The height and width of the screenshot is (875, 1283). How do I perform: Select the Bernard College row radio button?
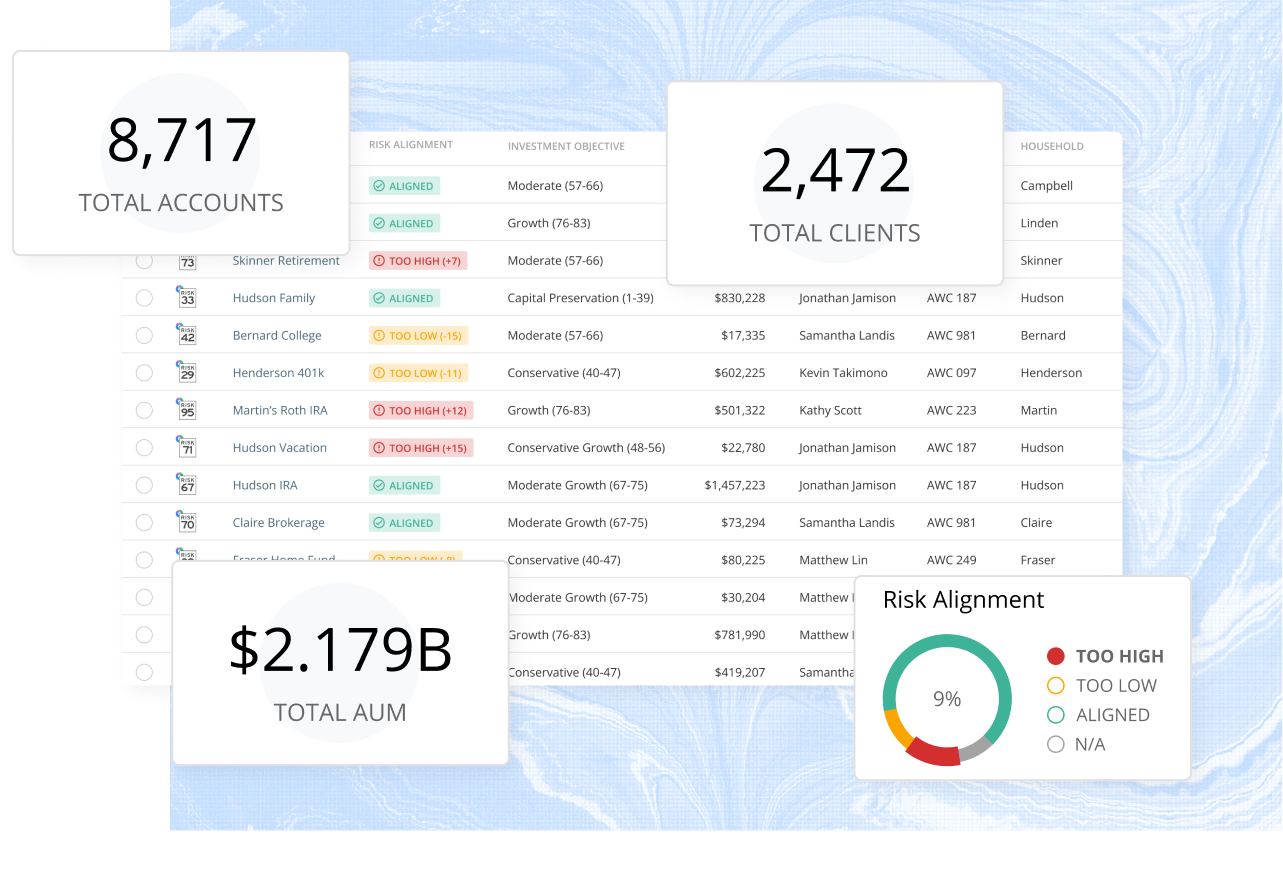[x=144, y=335]
